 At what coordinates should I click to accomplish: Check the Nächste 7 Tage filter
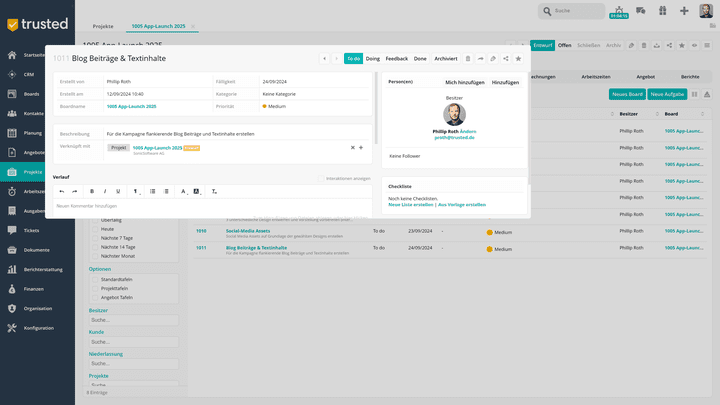click(x=96, y=238)
